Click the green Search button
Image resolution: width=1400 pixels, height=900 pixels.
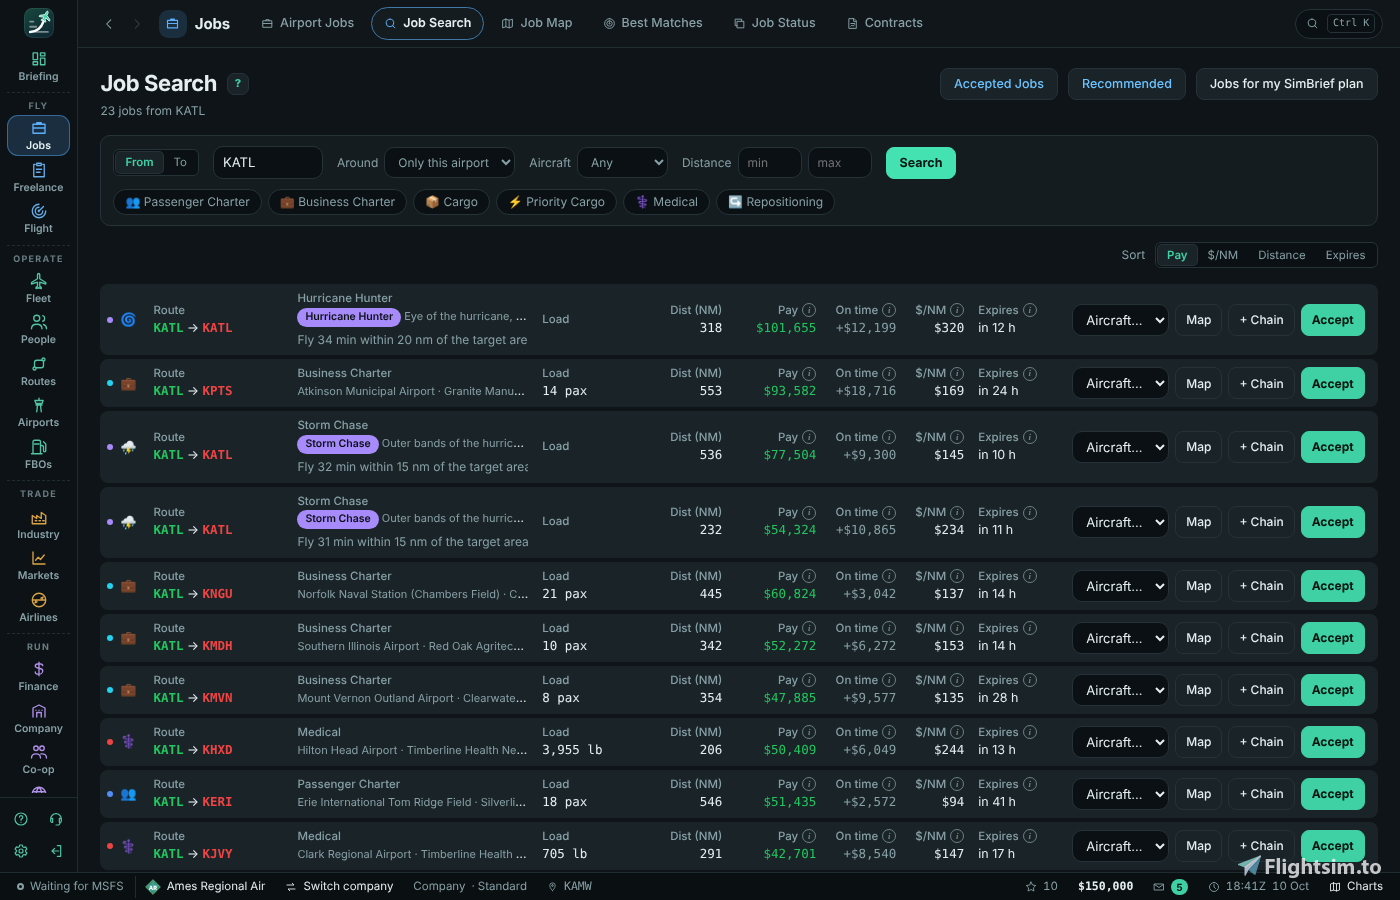tap(921, 163)
